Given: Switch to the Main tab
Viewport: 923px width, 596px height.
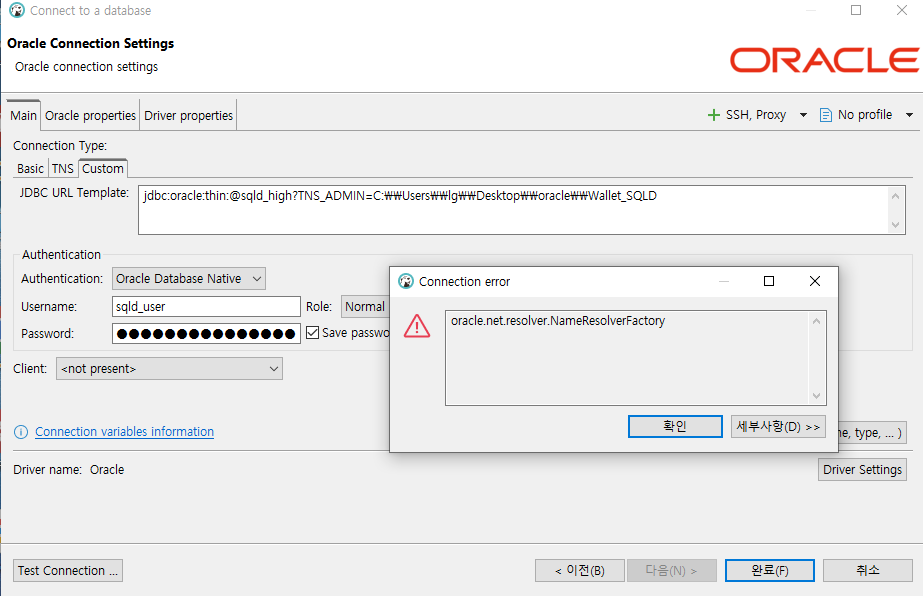Looking at the screenshot, I should pyautogui.click(x=23, y=115).
